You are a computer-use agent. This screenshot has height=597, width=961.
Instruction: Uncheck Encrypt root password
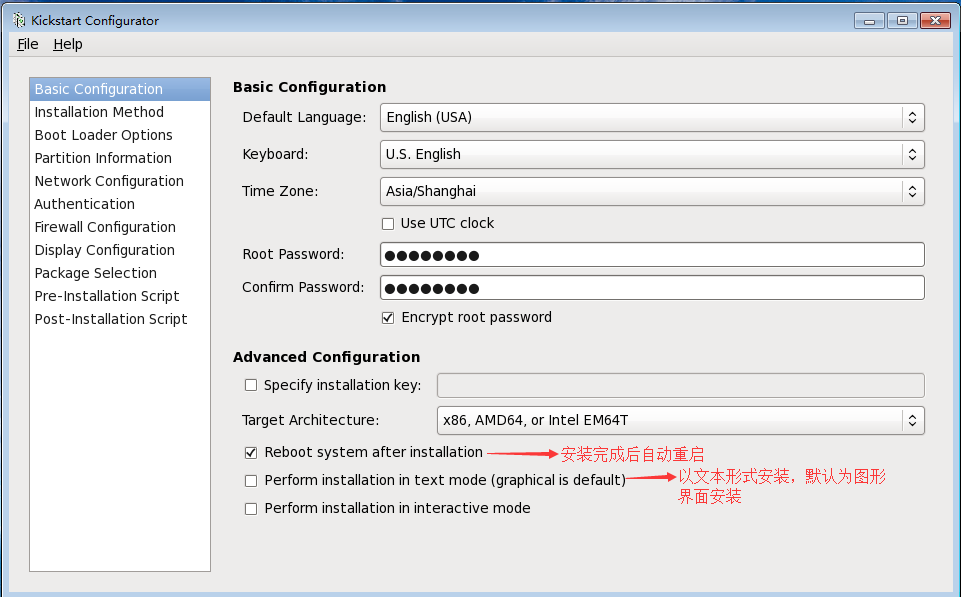tap(388, 318)
